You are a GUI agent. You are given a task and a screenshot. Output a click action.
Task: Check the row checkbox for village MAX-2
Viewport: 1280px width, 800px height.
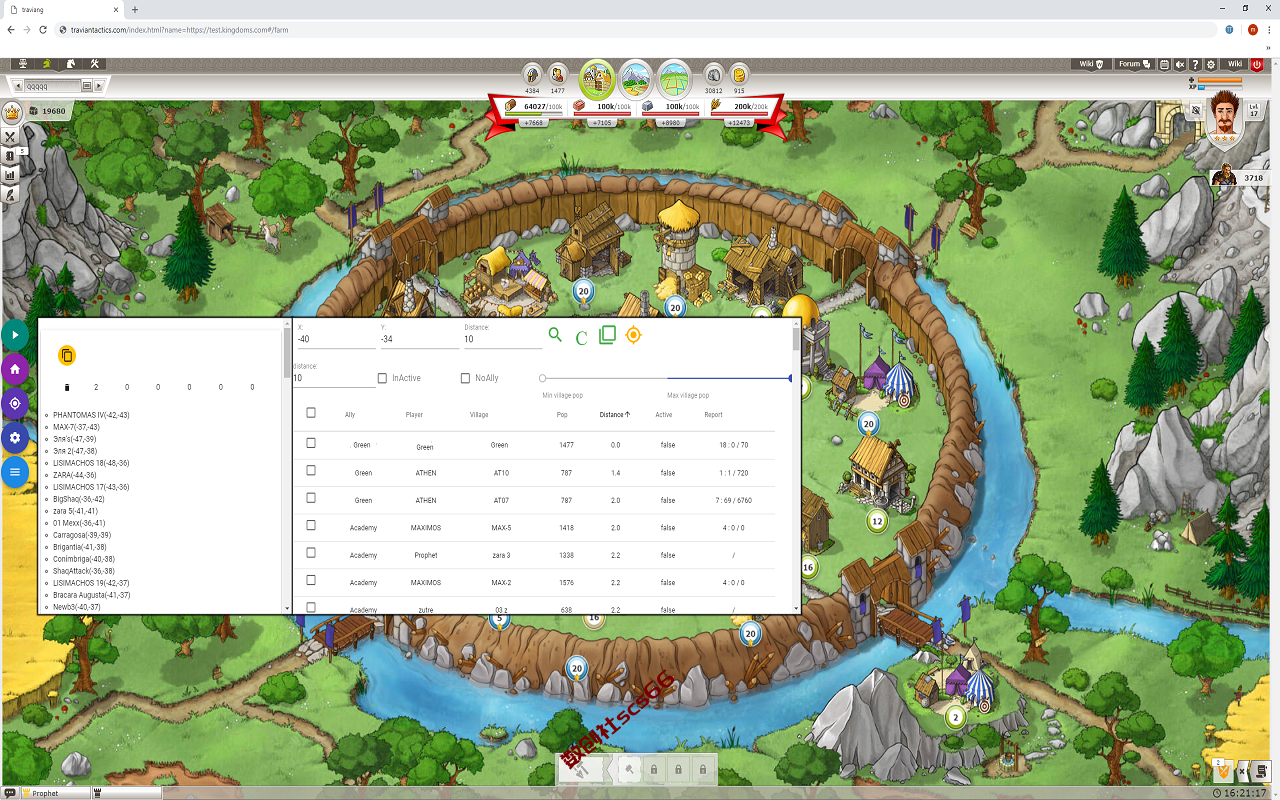point(311,580)
